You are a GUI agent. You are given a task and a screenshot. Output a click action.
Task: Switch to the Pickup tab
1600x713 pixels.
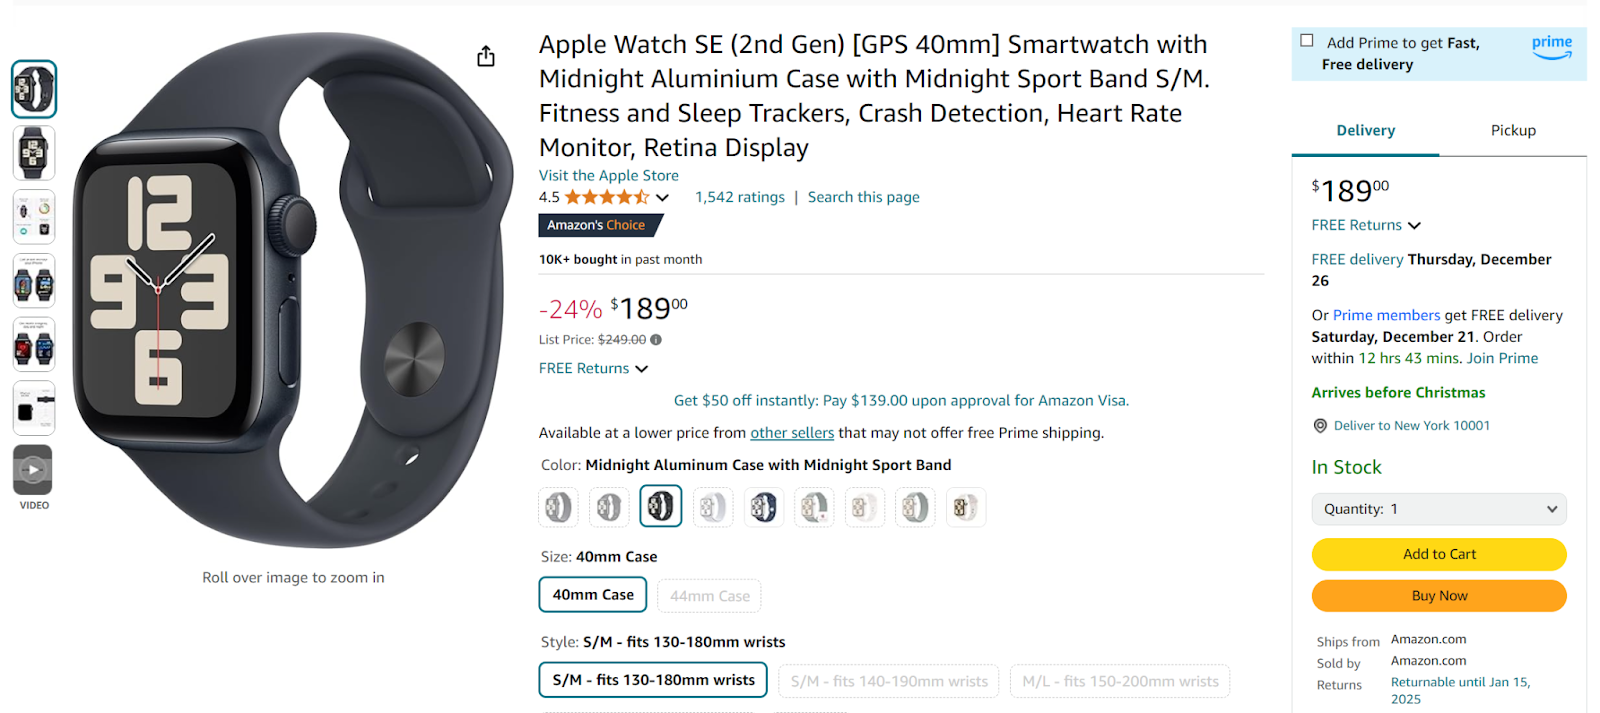pos(1512,130)
